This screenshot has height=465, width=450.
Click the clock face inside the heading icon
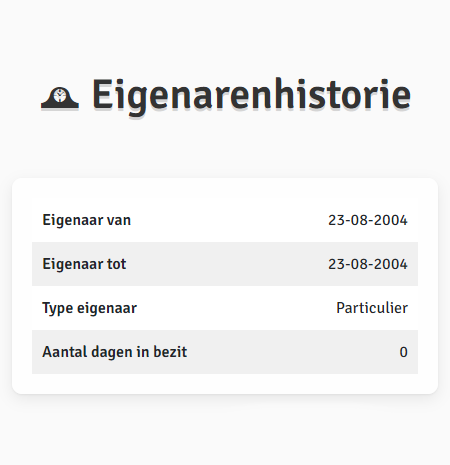click(60, 96)
